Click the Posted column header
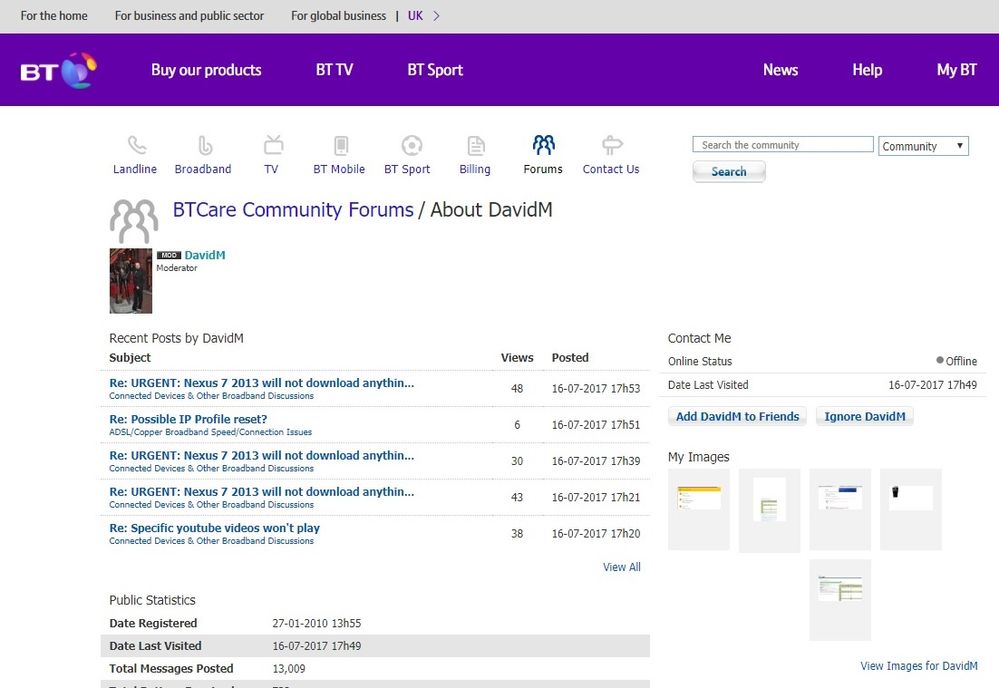 click(x=570, y=358)
